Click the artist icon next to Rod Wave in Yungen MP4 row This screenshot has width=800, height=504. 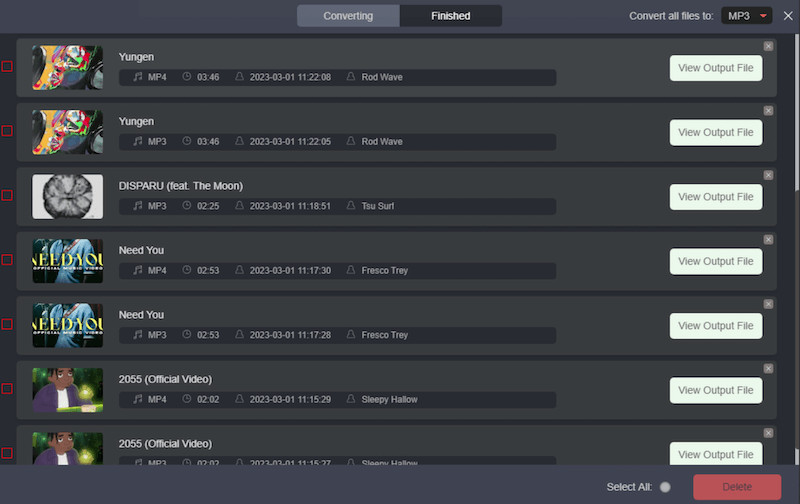click(x=351, y=77)
